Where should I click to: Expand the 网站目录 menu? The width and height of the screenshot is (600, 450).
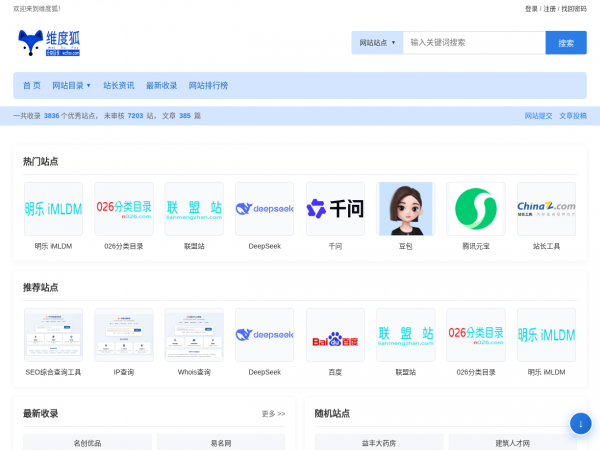tap(71, 85)
